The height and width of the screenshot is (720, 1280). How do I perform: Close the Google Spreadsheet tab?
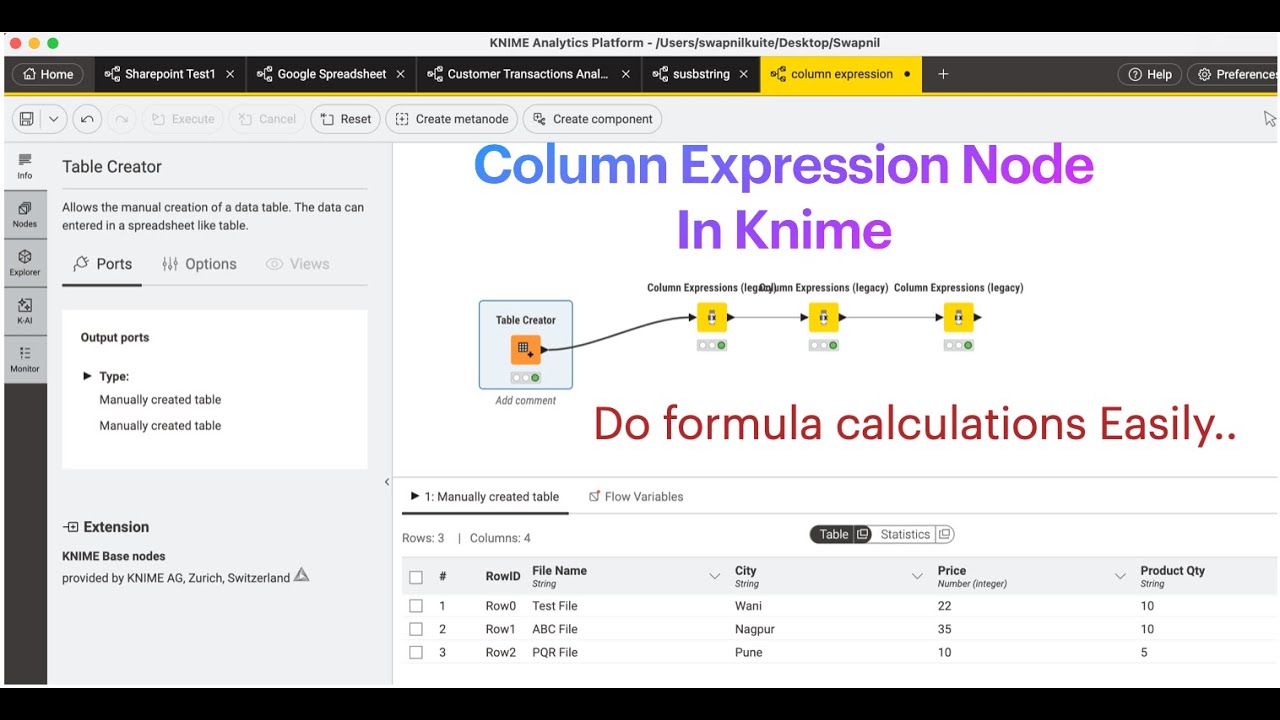click(x=400, y=74)
